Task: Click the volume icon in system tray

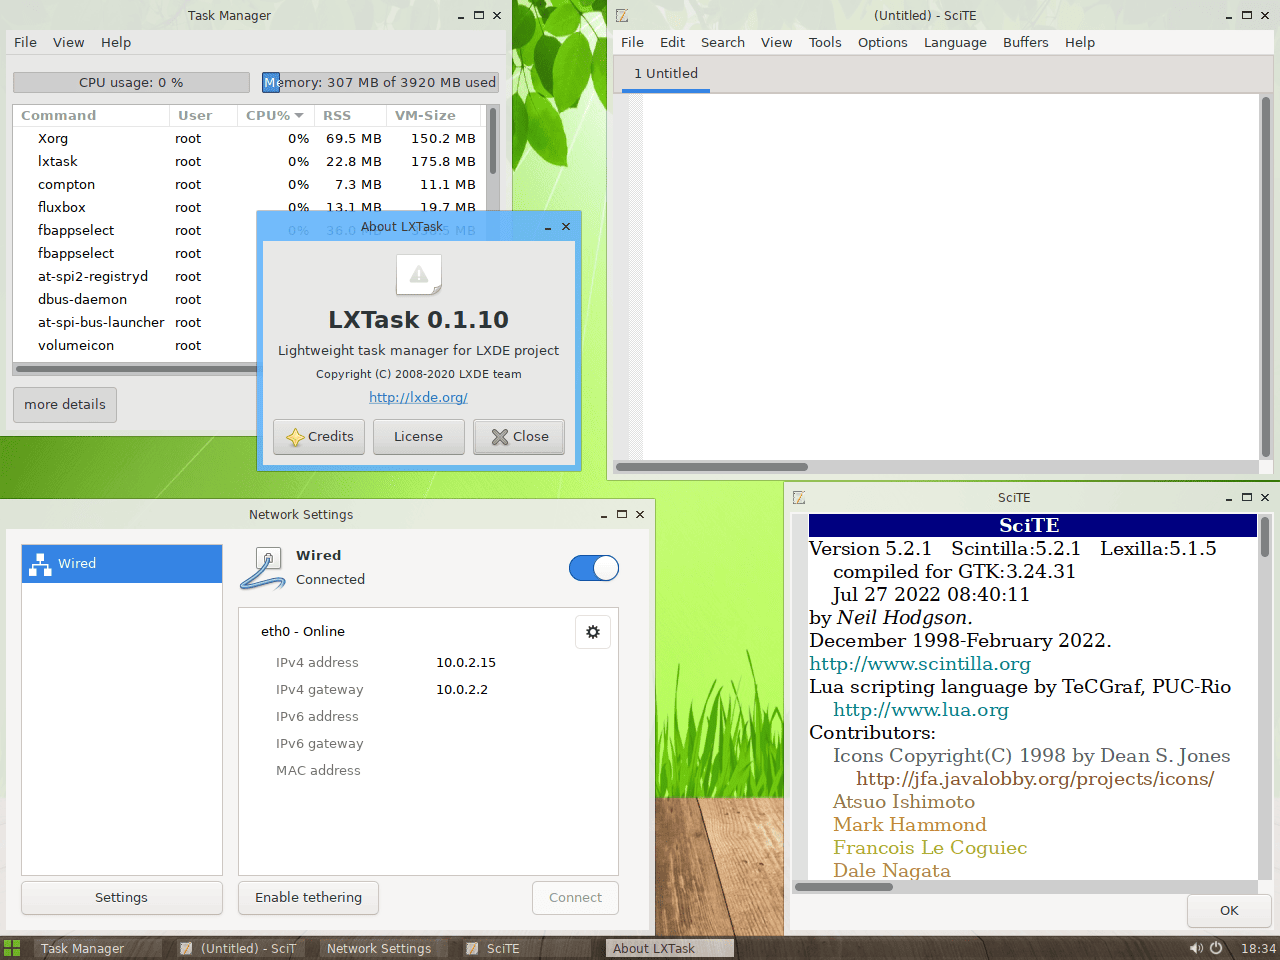Action: tap(1196, 948)
